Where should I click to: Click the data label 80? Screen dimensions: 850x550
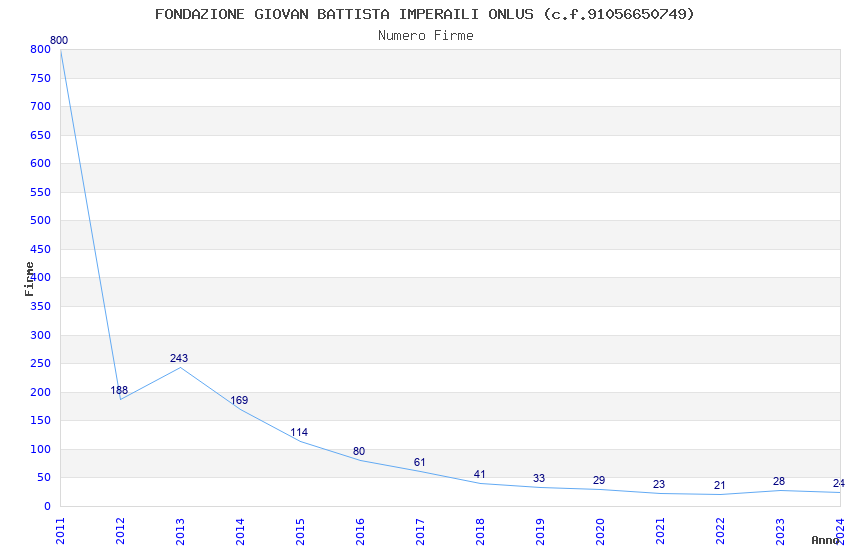pyautogui.click(x=359, y=451)
